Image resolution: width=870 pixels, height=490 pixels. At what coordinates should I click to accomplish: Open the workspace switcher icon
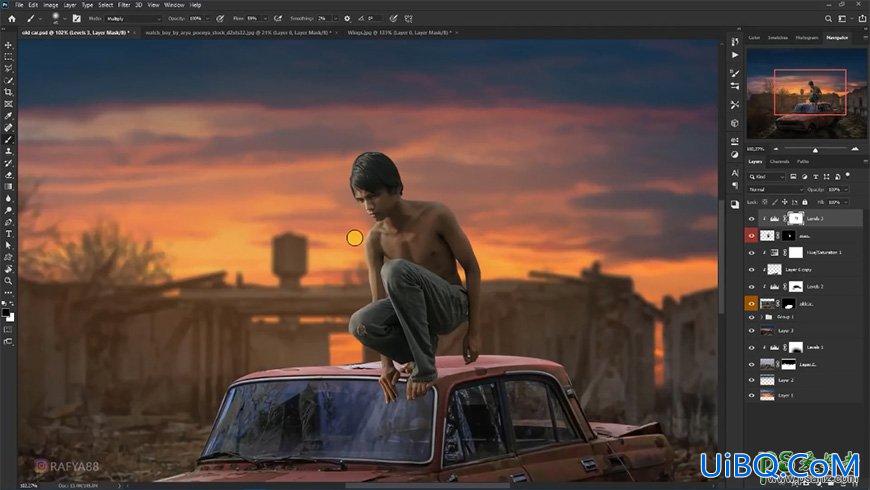(x=842, y=18)
